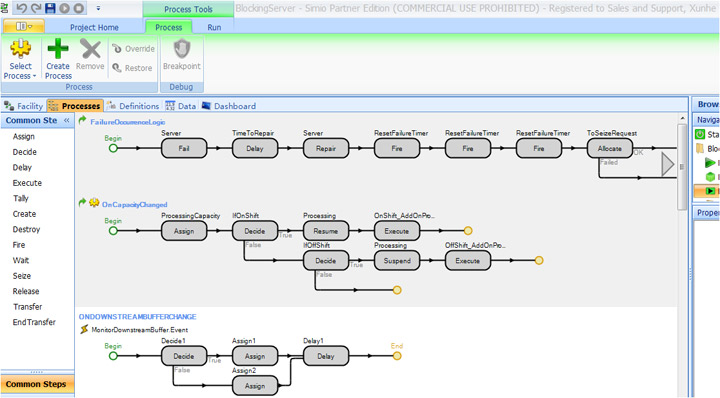Open the quick access toolbar customize dropdown
This screenshot has height=398, width=720.
click(98, 8)
